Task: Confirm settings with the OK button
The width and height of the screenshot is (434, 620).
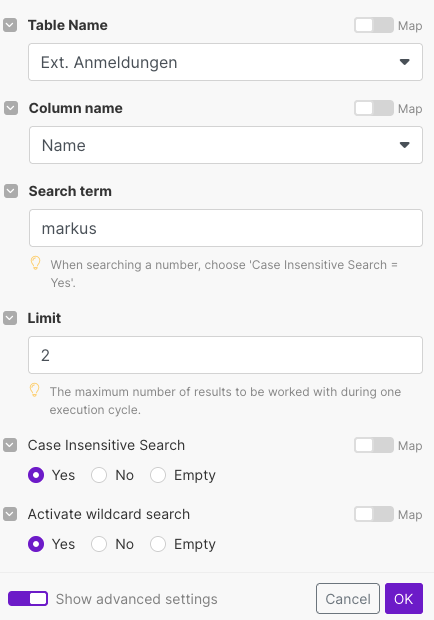Action: (x=404, y=599)
